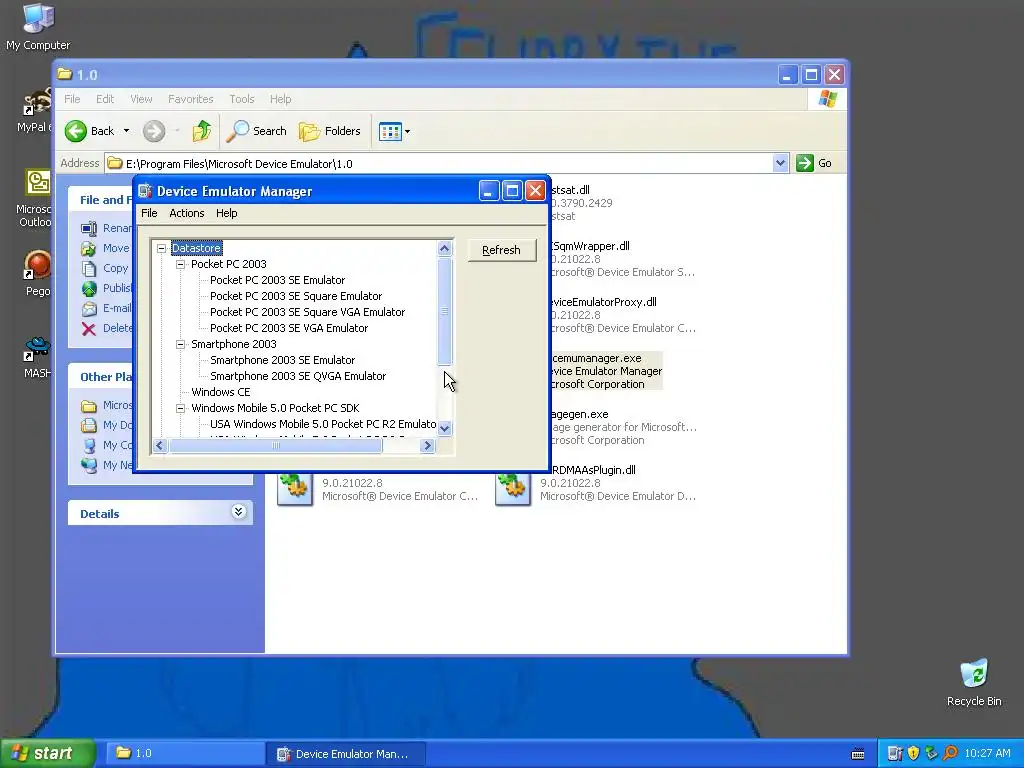The width and height of the screenshot is (1024, 768).
Task: Toggle the Folders pane button
Action: (330, 131)
